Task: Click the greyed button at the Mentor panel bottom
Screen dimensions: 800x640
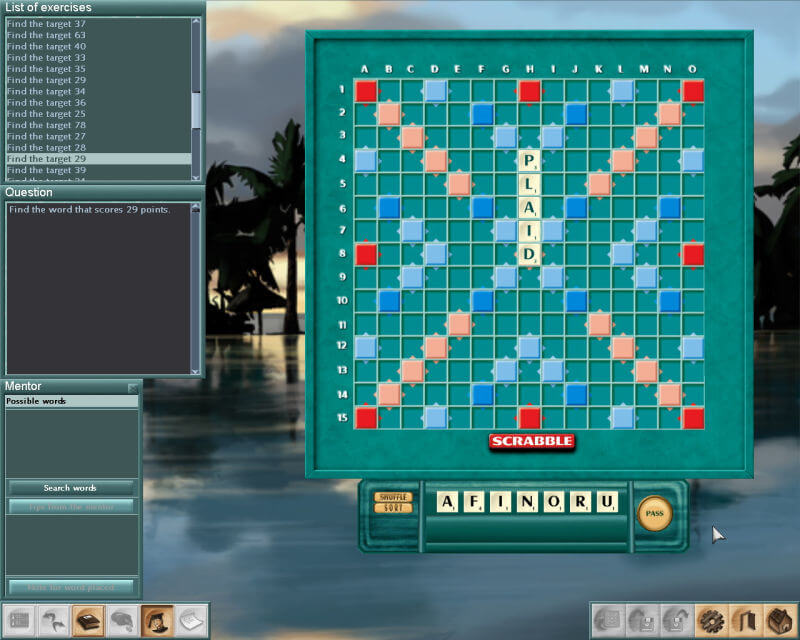Action: click(70, 587)
